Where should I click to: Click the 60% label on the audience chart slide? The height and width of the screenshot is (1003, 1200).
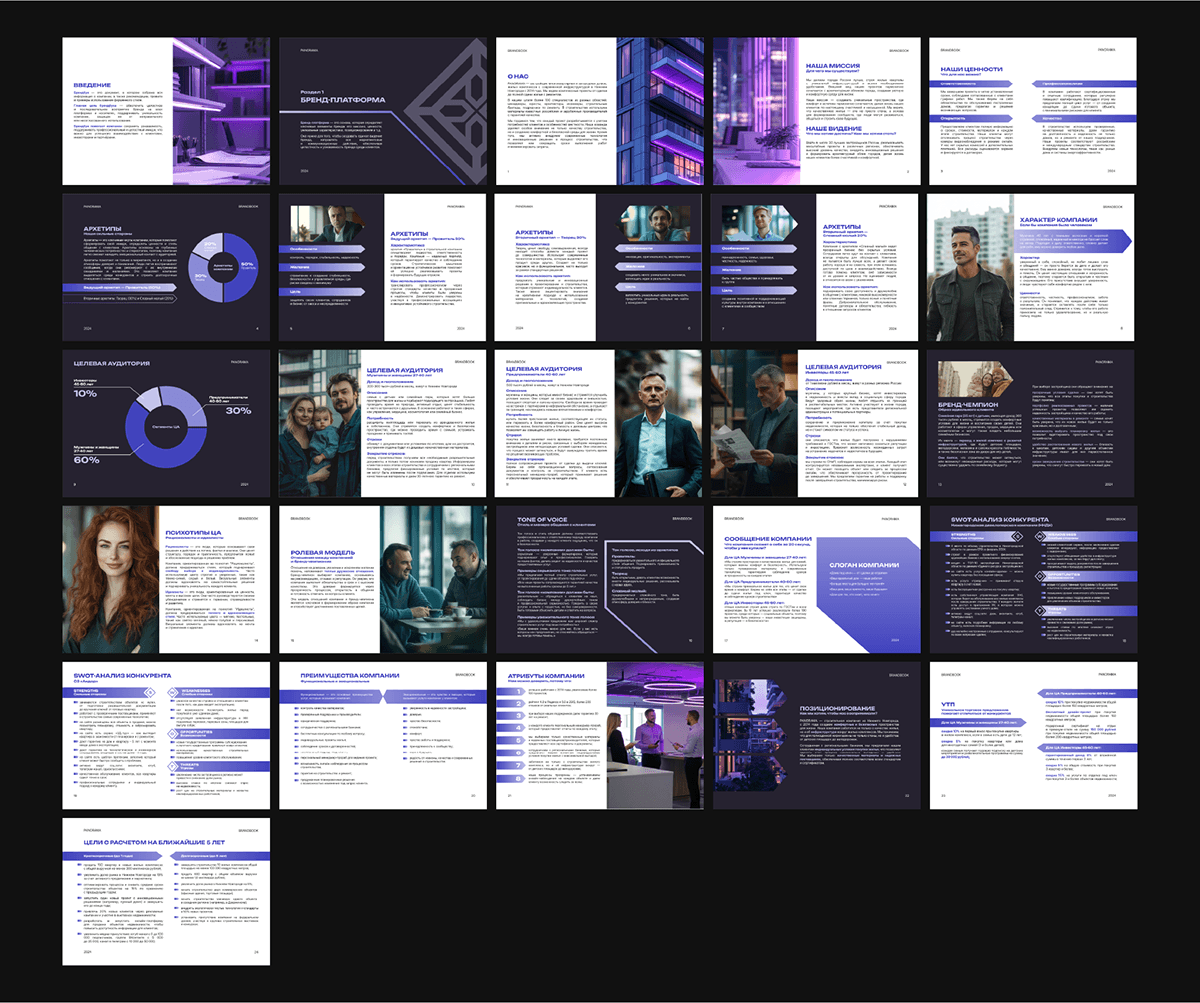(86, 460)
